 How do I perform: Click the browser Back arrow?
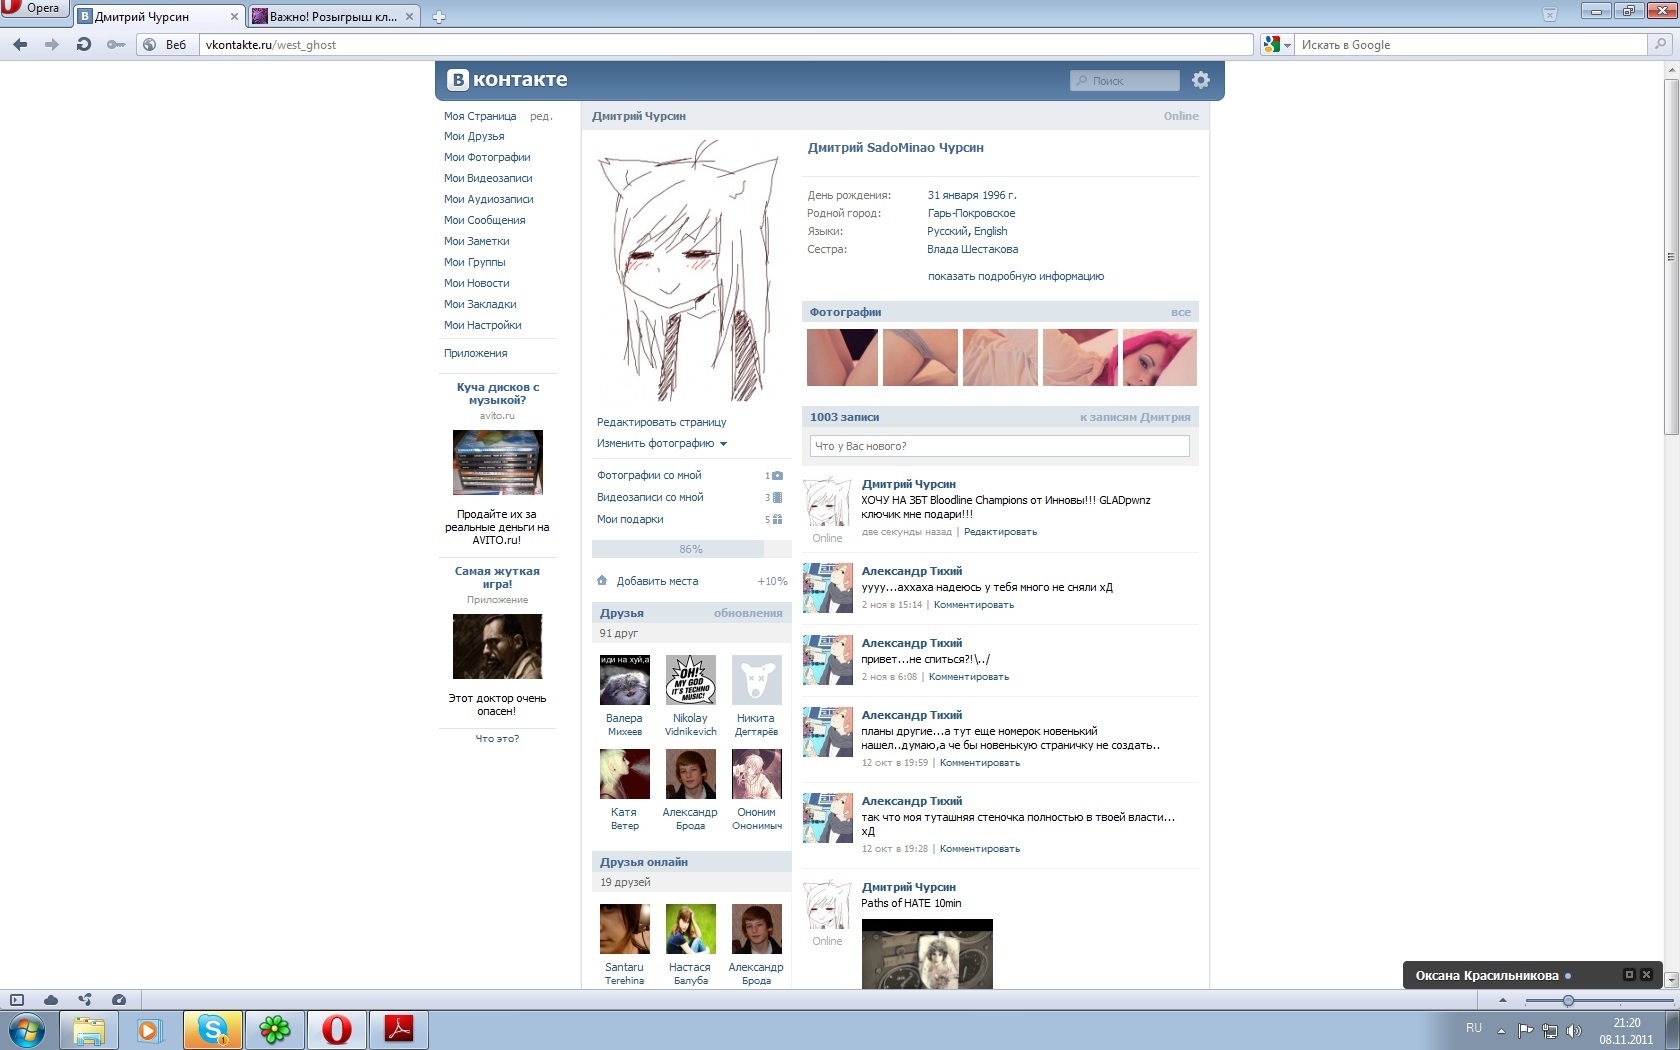pos(20,45)
